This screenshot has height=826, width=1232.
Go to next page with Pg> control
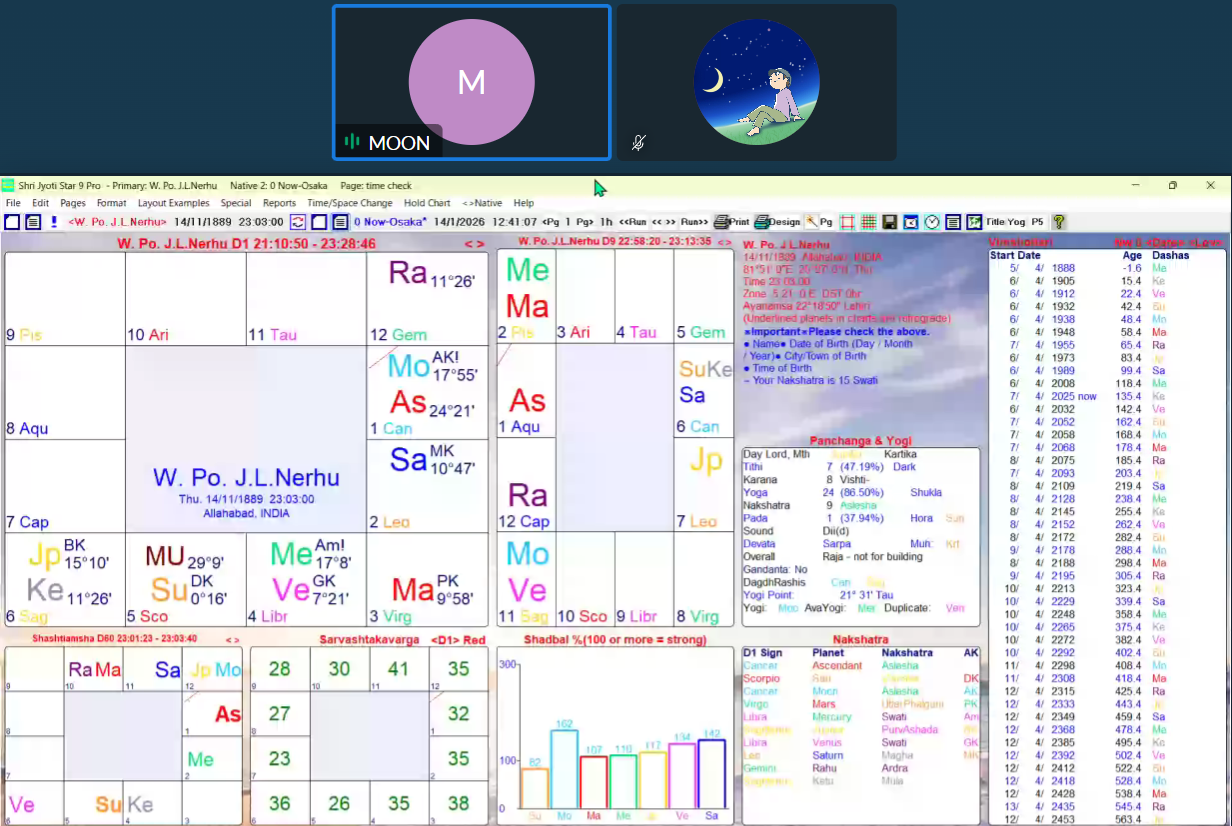coord(585,222)
